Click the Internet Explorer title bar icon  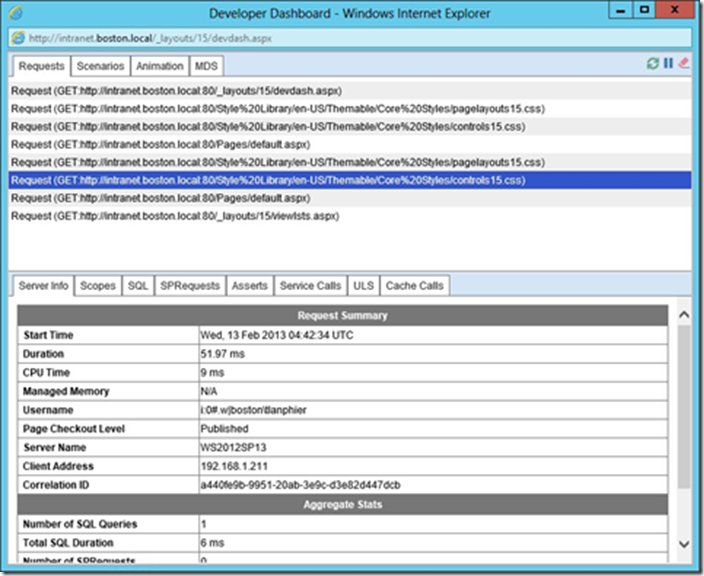(16, 13)
